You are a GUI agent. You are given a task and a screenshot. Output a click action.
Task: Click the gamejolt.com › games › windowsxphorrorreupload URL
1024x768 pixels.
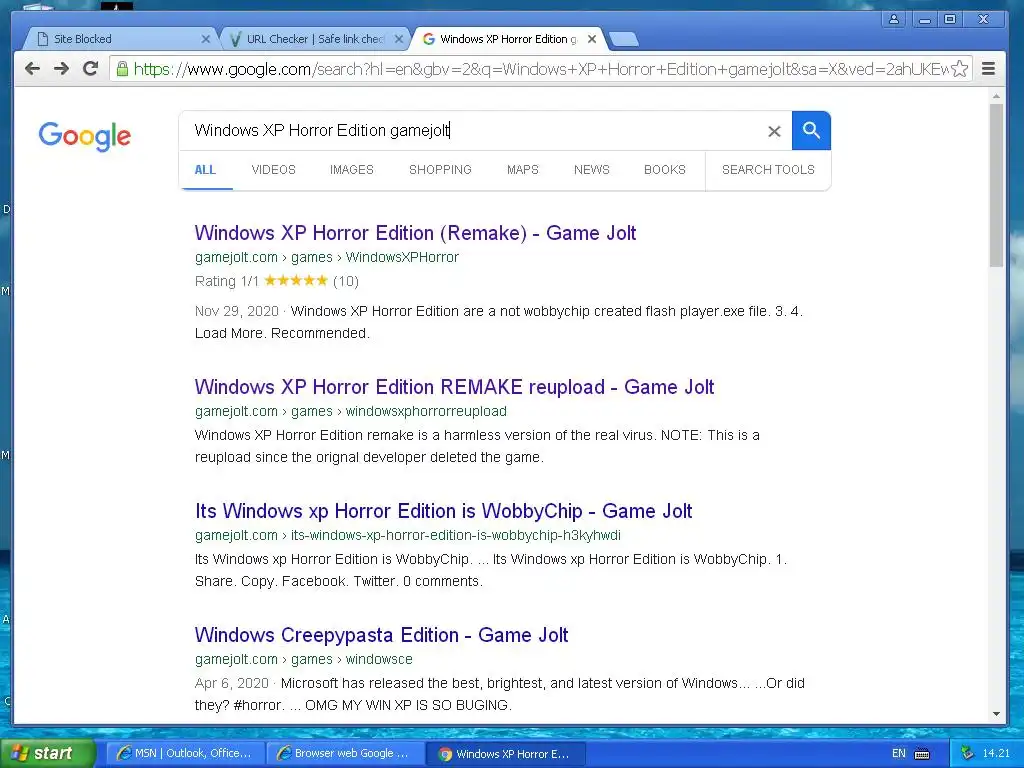[x=351, y=411]
